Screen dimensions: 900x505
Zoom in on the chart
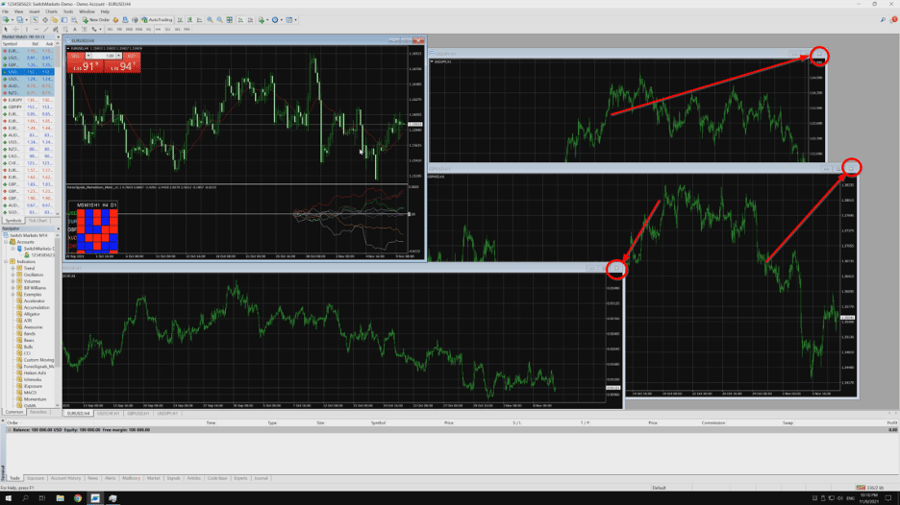210,20
